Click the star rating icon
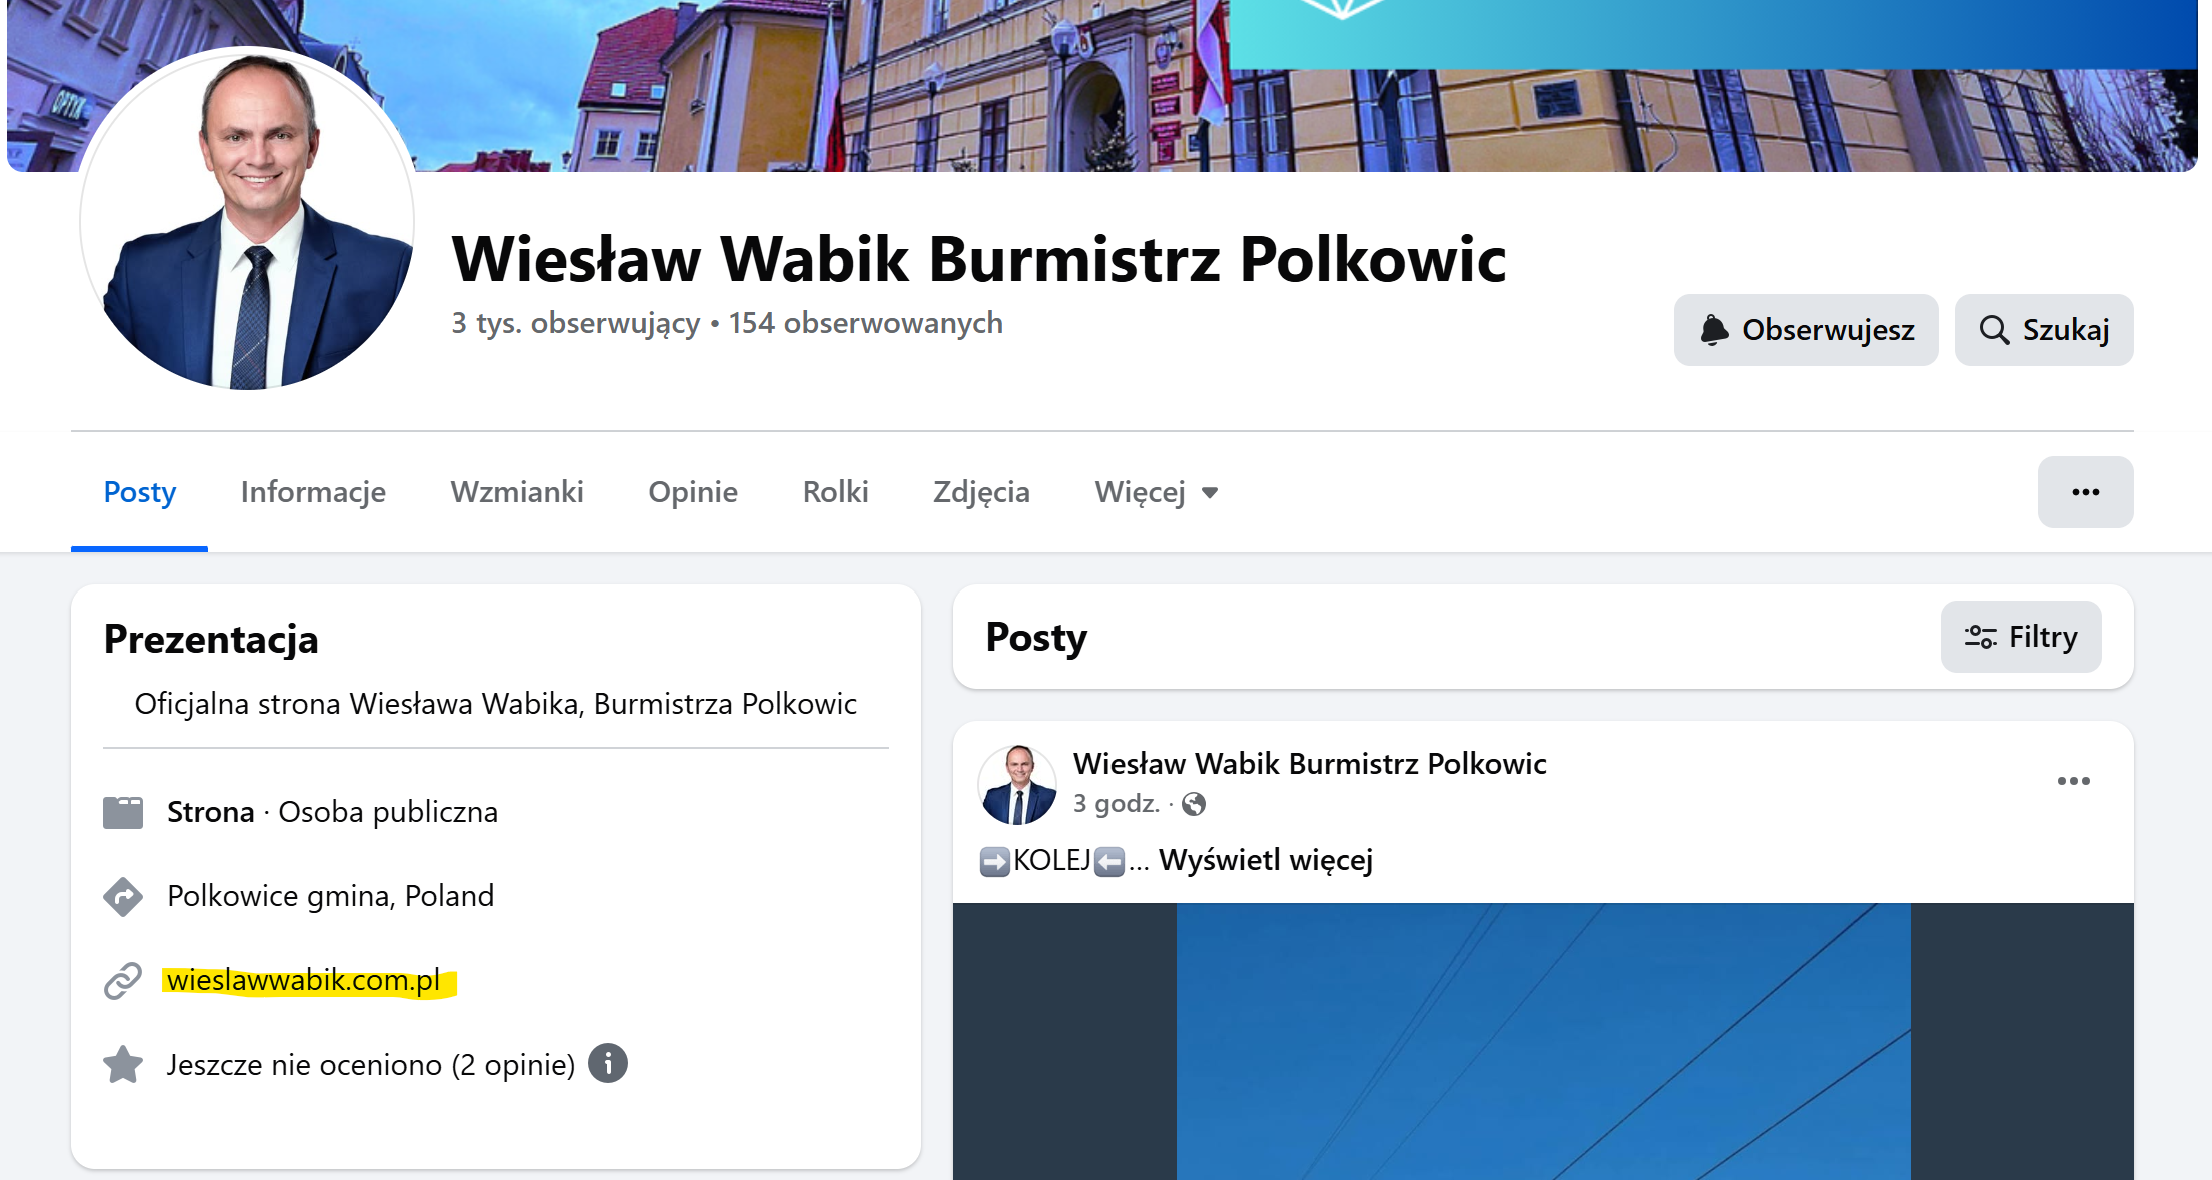The image size is (2212, 1180). point(123,1065)
